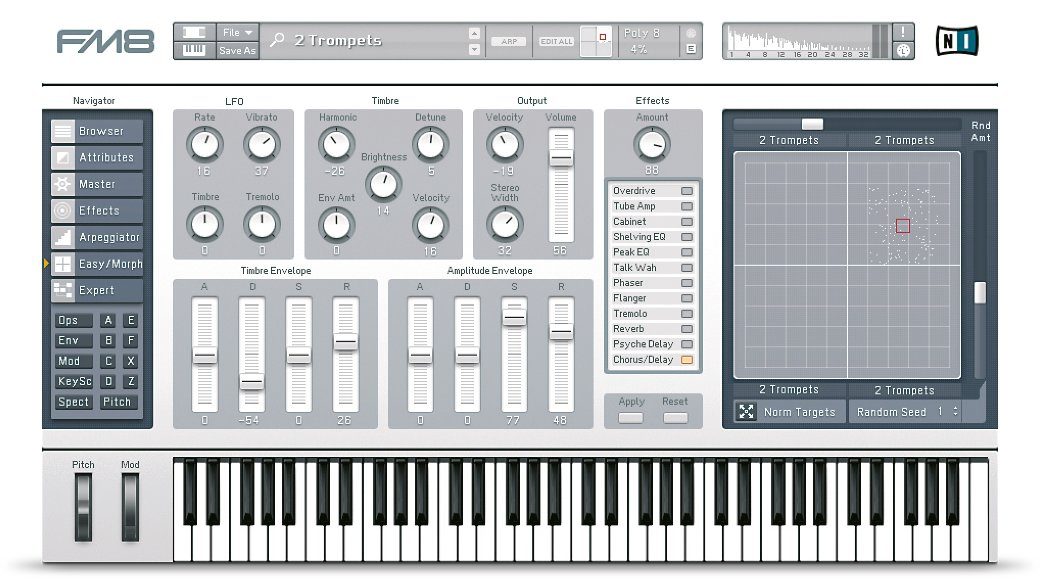The width and height of the screenshot is (1040, 579).
Task: Open the Ops expert page
Action: coord(73,320)
